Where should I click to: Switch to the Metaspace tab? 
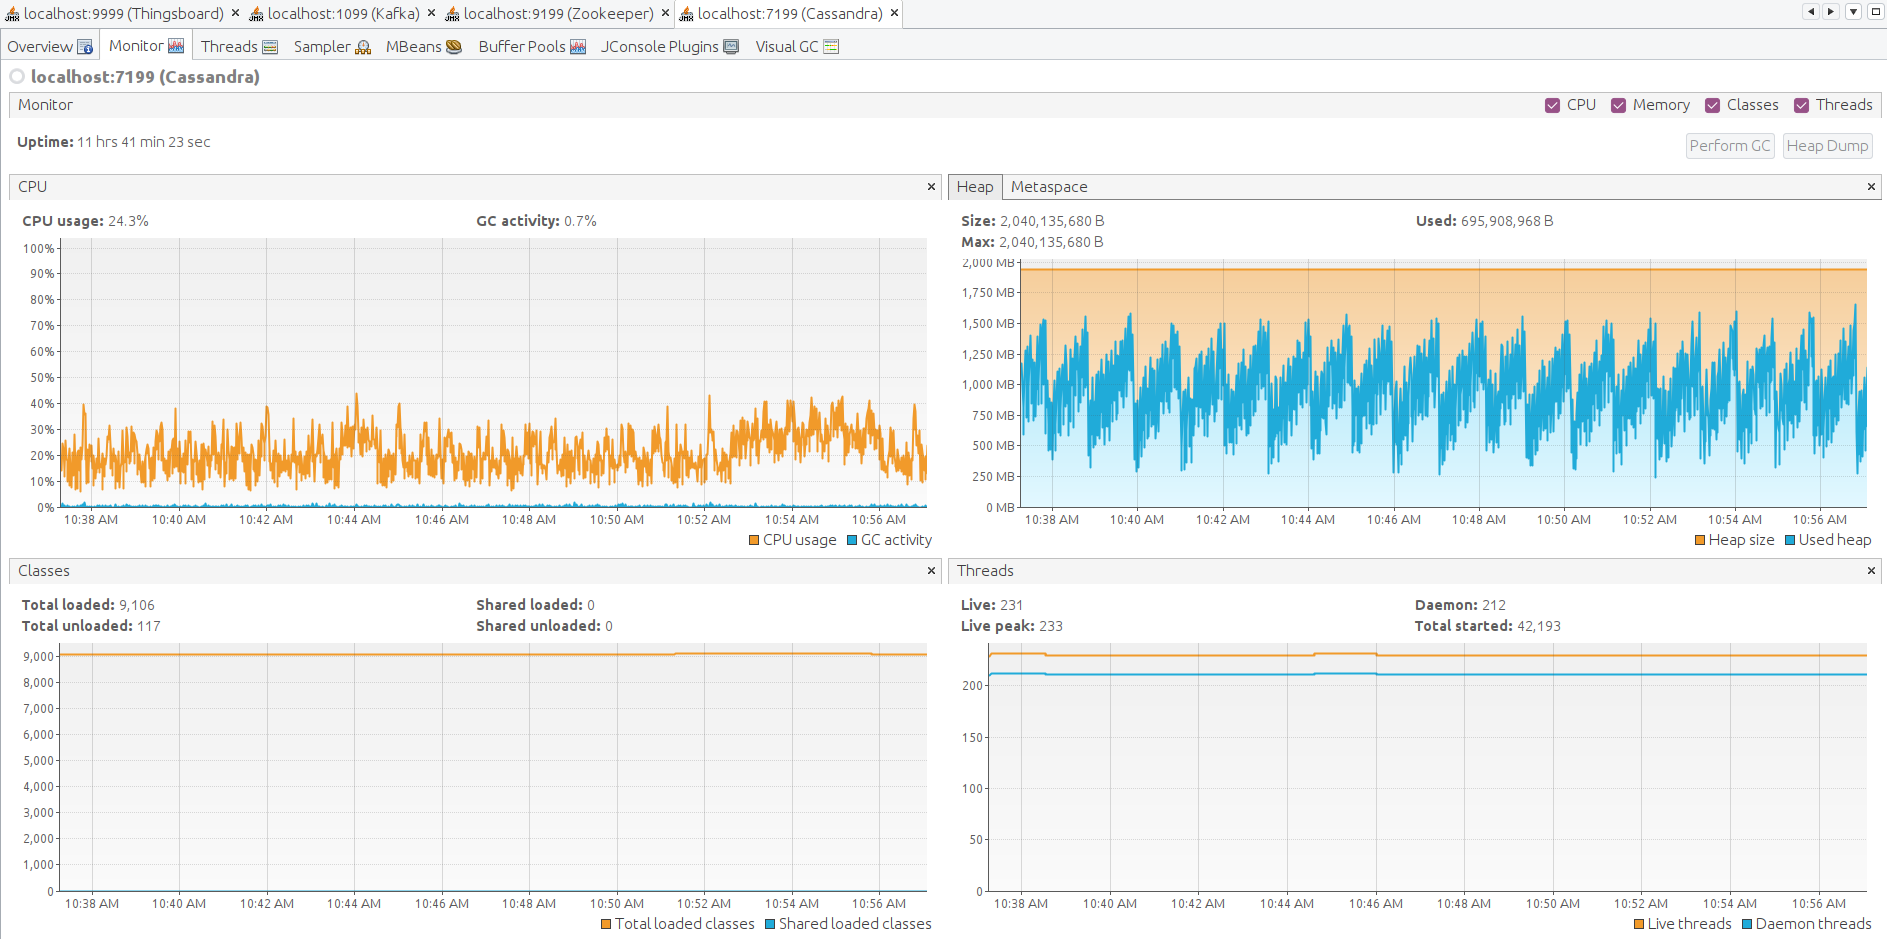1048,187
